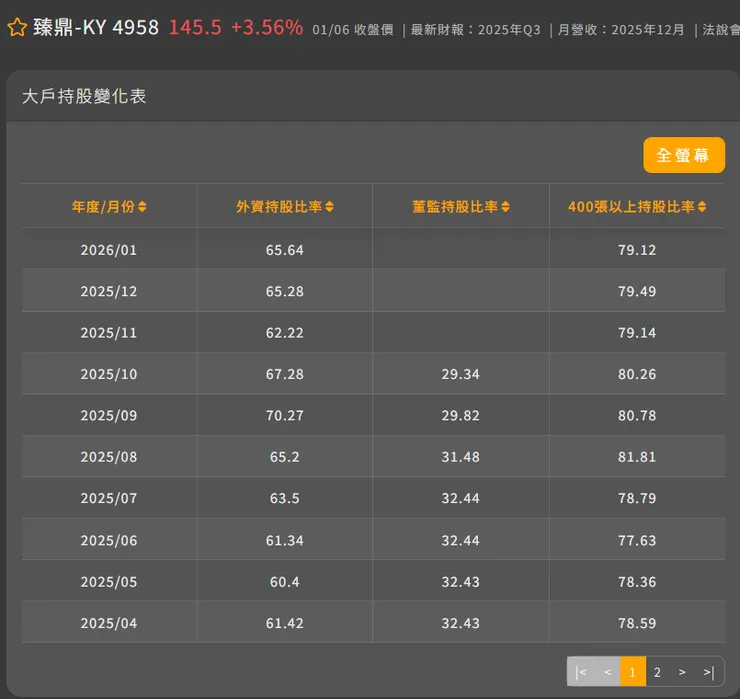Image resolution: width=740 pixels, height=699 pixels.
Task: Select the 2025/11 row date cell
Action: [109, 333]
